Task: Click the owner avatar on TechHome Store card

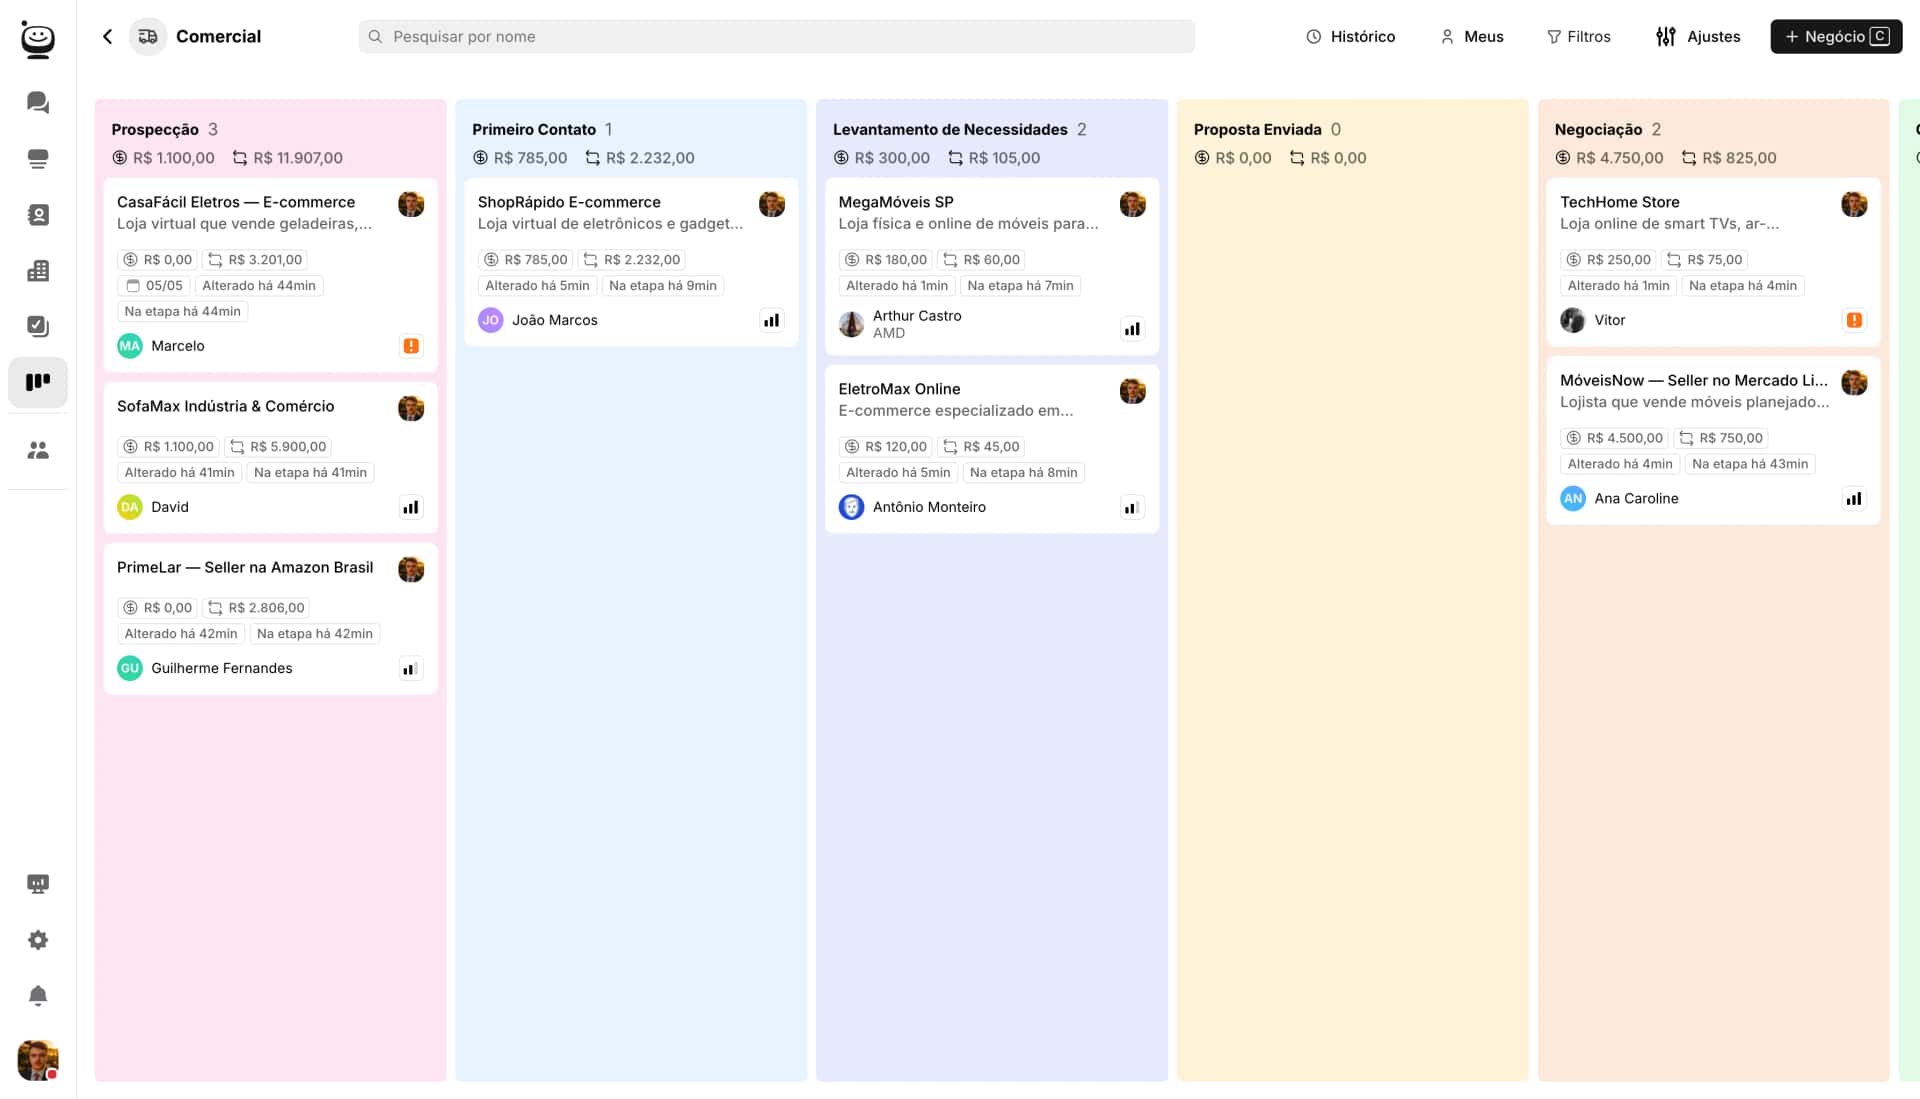Action: [x=1854, y=204]
